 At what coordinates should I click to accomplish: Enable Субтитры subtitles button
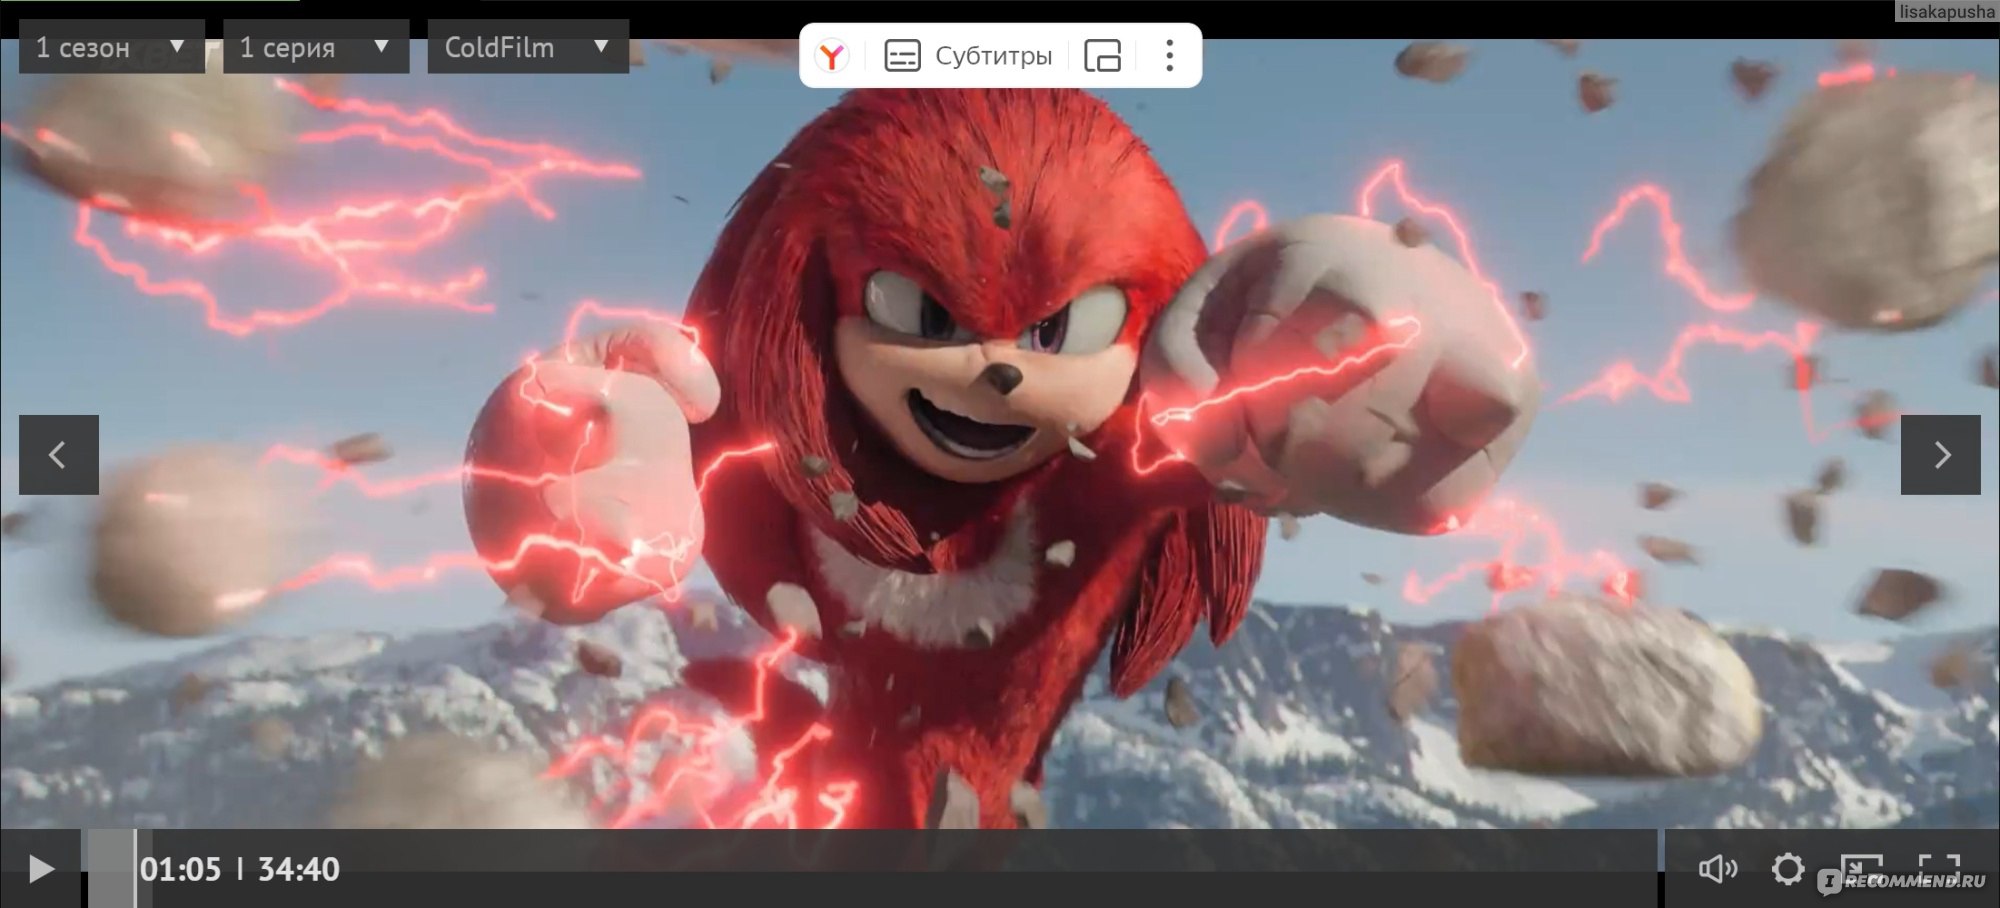pyautogui.click(x=969, y=56)
